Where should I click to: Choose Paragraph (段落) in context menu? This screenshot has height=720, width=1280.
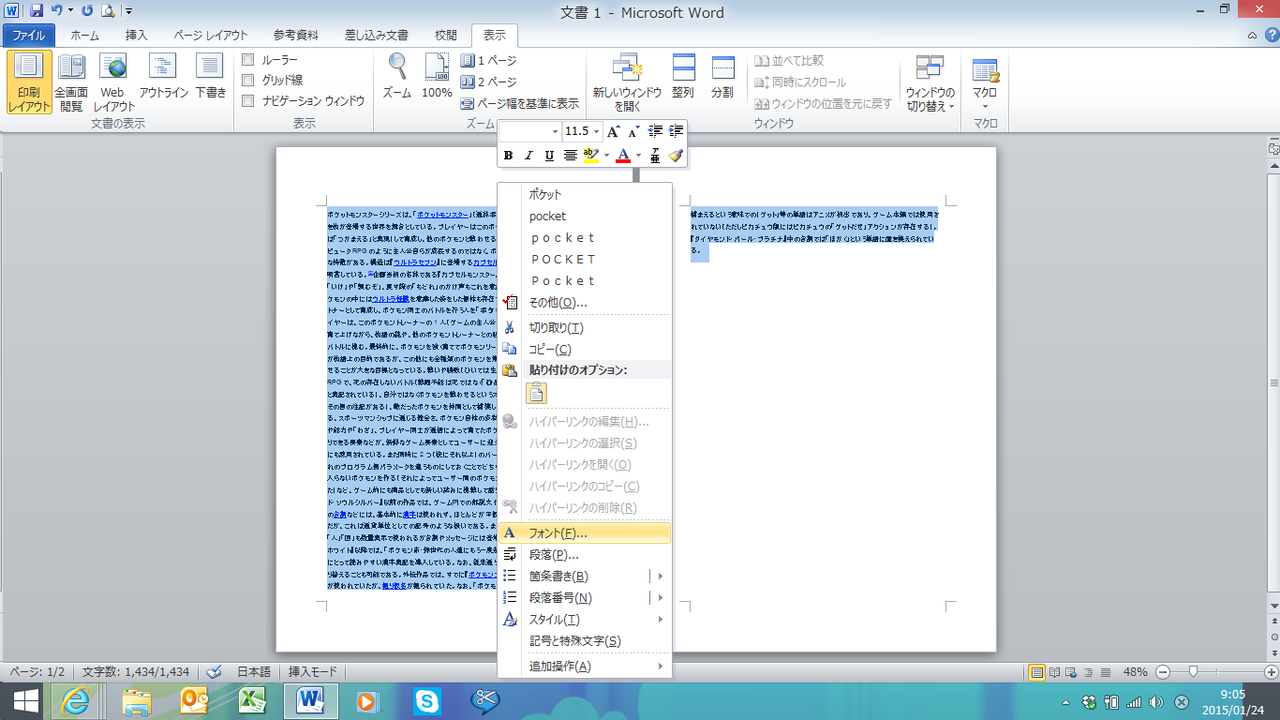[585, 555]
